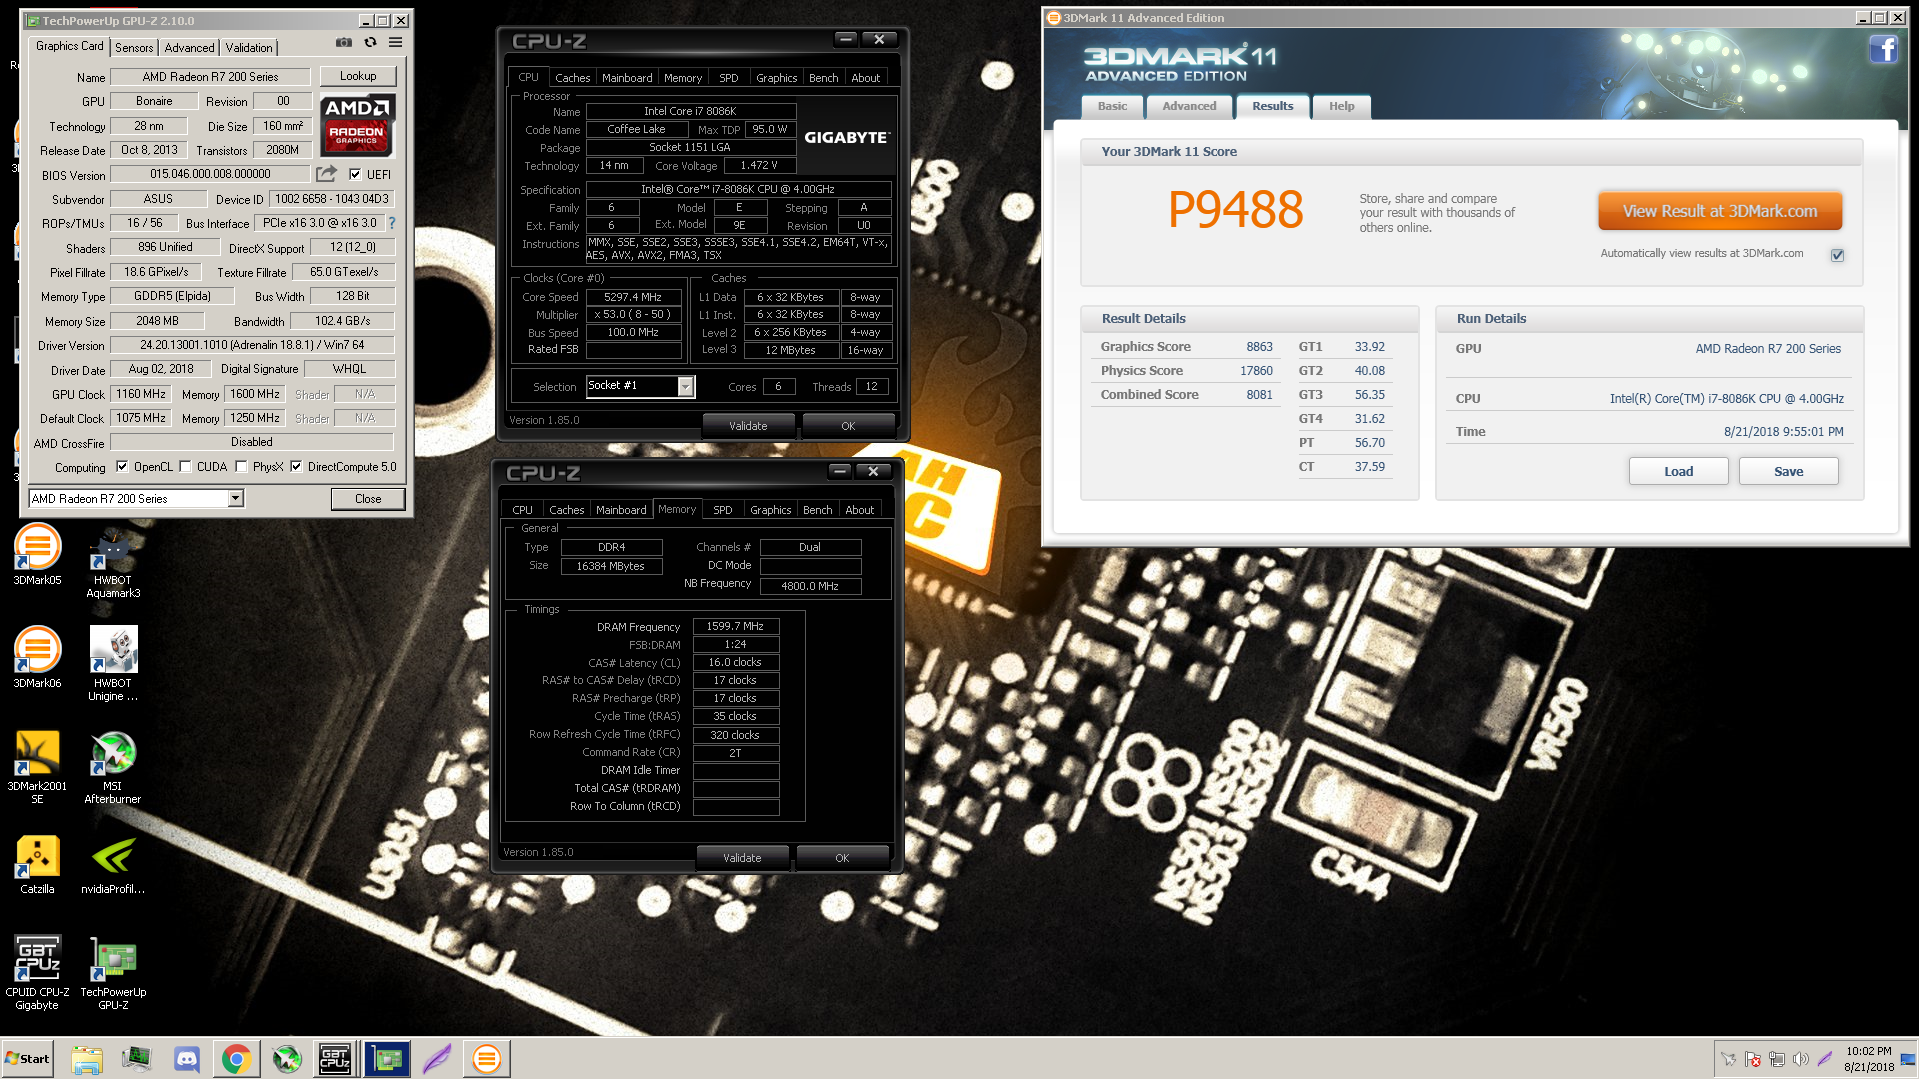Click the Chrome taskbar icon
Screen dimensions: 1919x1079
point(237,1059)
